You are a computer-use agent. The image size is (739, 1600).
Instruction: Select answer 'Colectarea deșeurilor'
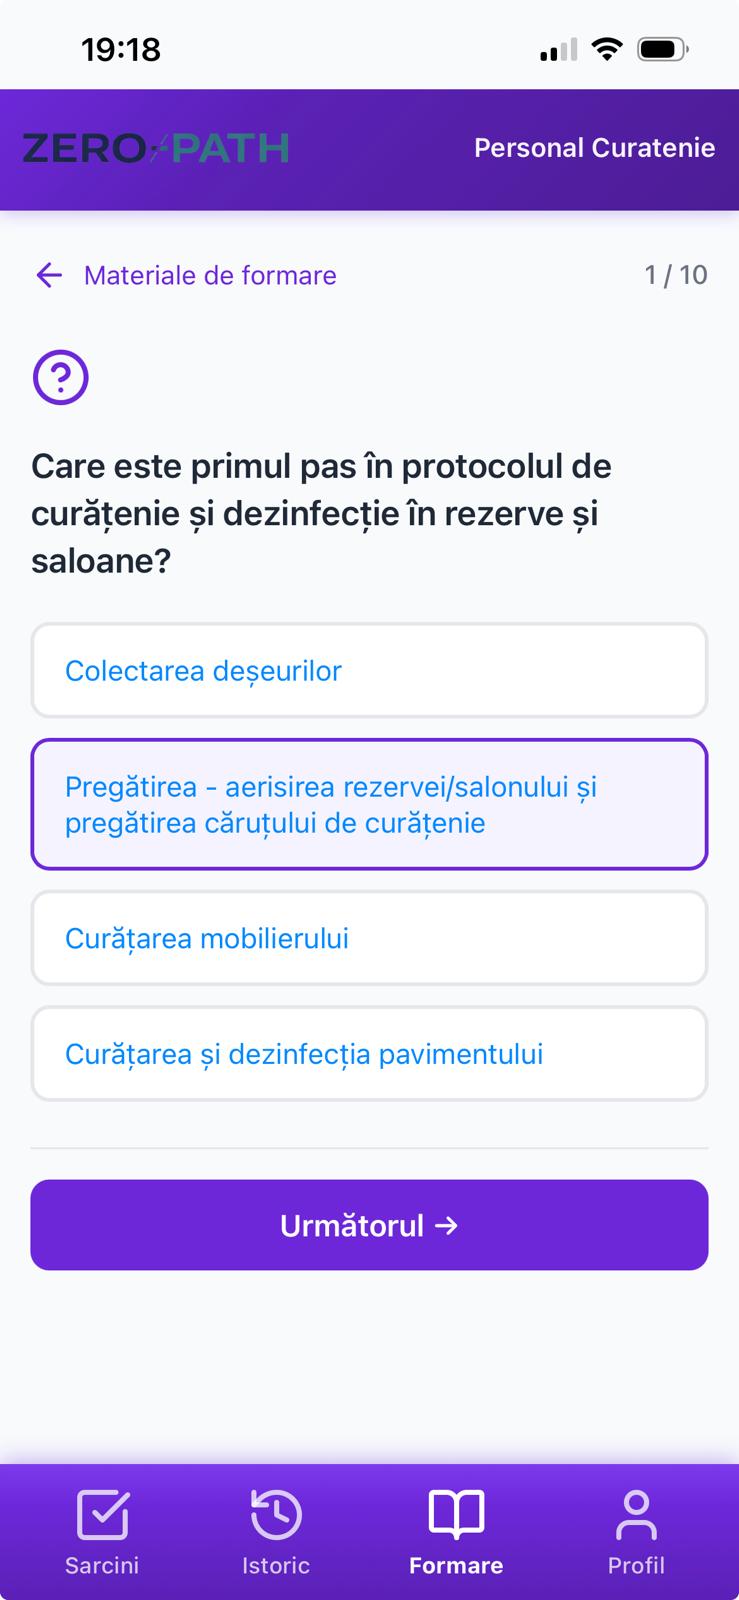point(369,670)
